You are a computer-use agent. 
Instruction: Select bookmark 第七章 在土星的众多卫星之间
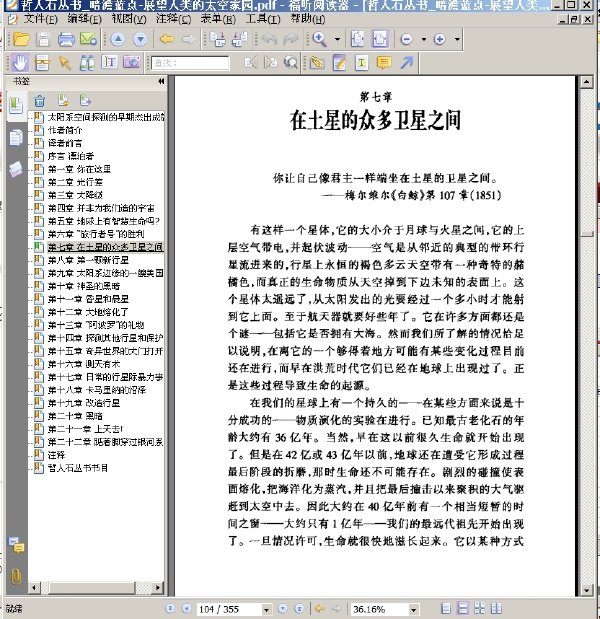[105, 247]
